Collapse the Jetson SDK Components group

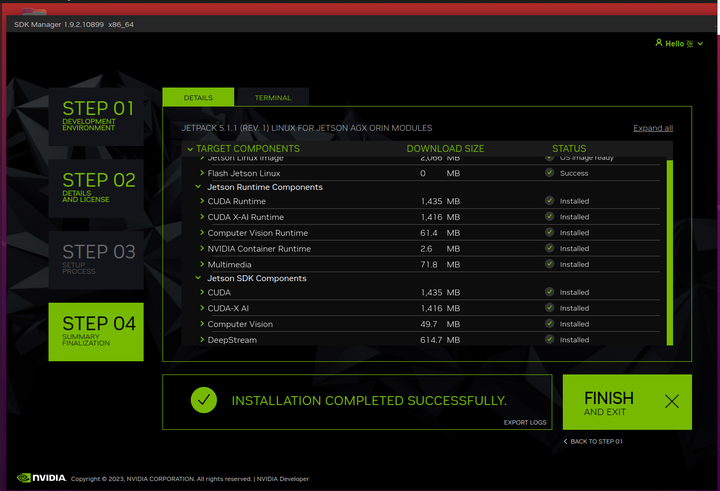[198, 278]
